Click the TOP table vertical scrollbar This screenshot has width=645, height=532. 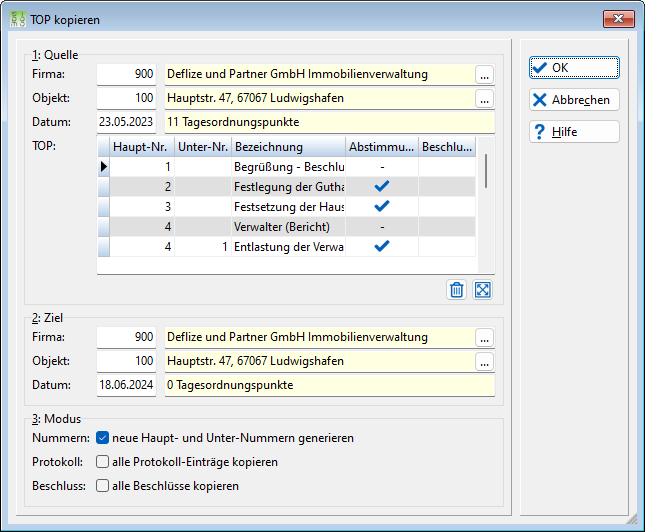486,204
